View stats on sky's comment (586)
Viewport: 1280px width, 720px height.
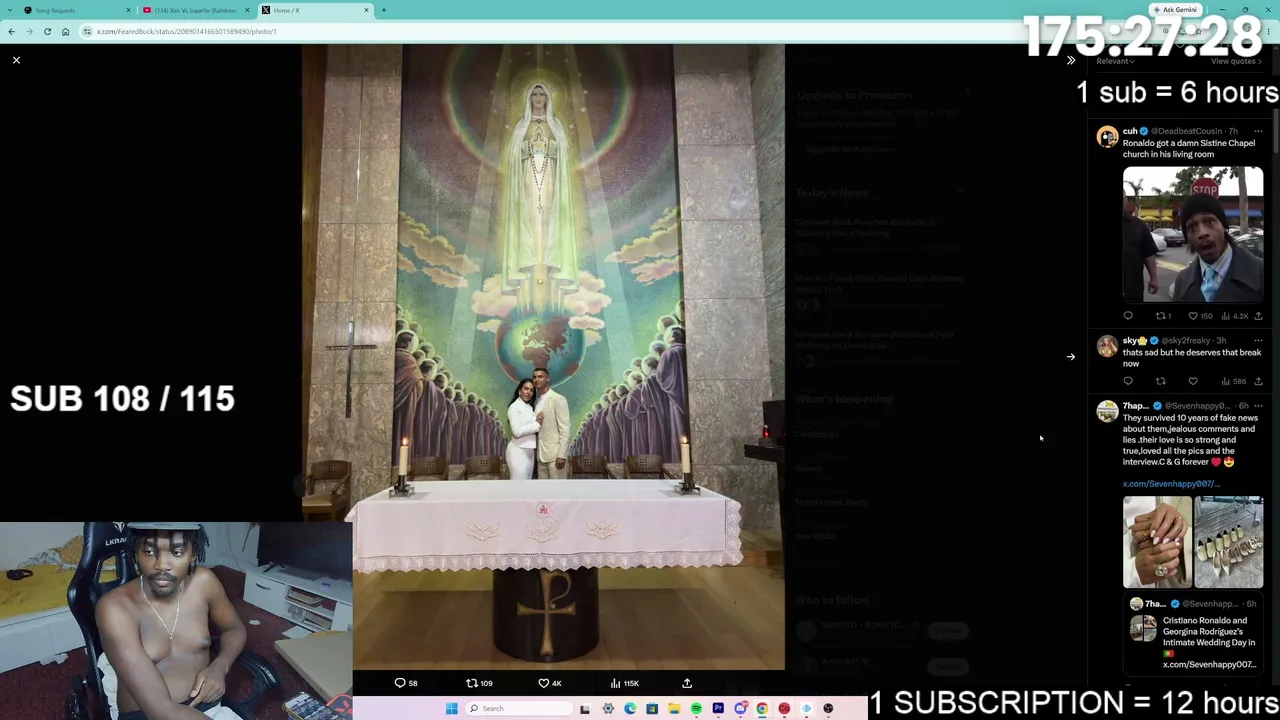(x=1235, y=381)
